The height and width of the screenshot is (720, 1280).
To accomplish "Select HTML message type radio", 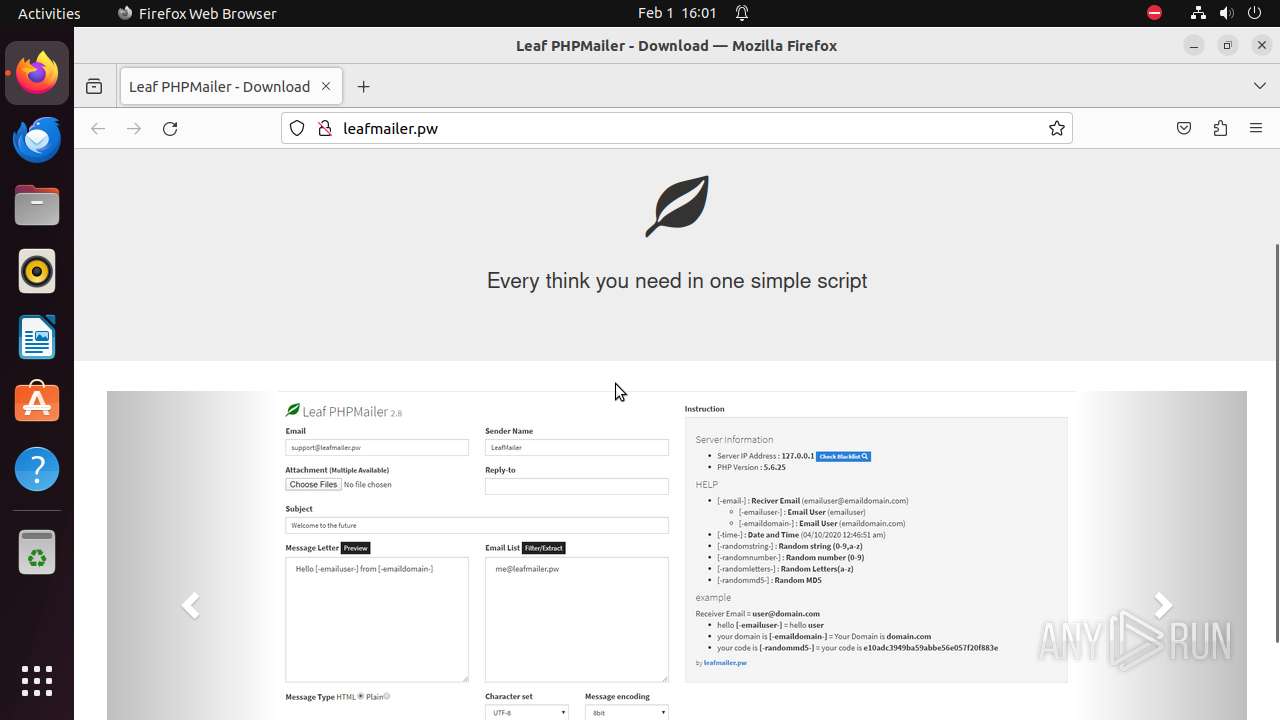I will tap(361, 696).
